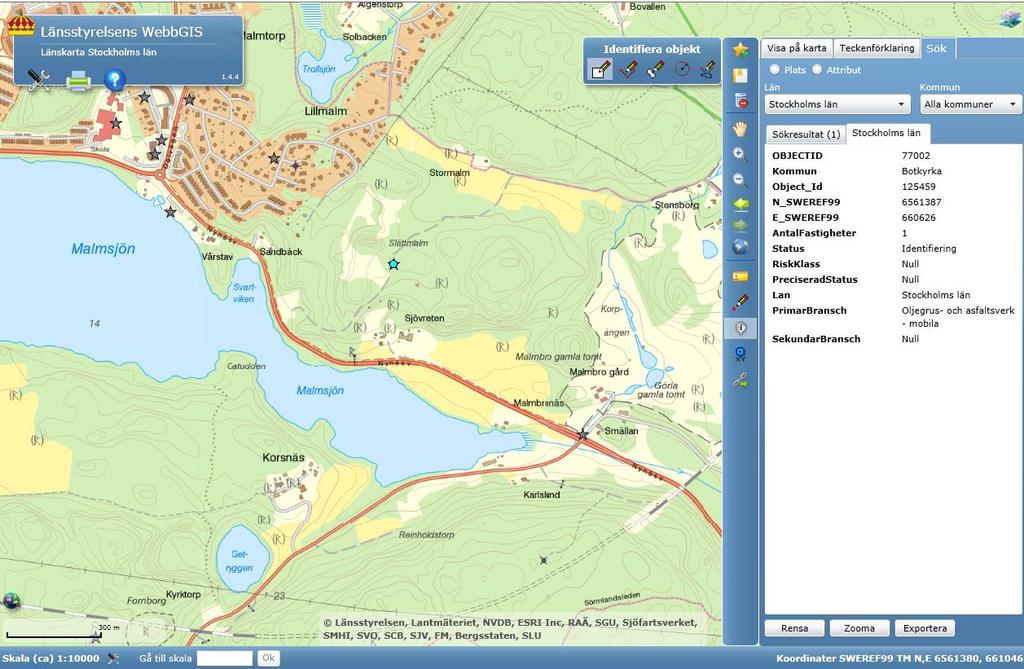This screenshot has height=669, width=1024.
Task: Switch to Visa på karta tab
Action: pyautogui.click(x=796, y=48)
